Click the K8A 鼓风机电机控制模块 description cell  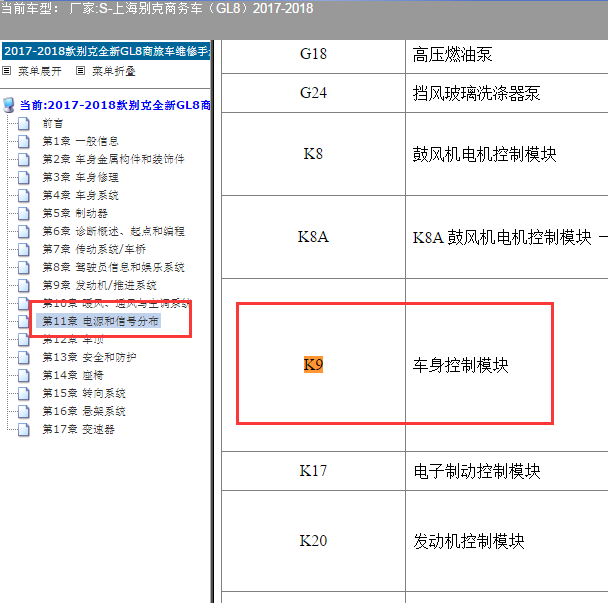coord(506,237)
